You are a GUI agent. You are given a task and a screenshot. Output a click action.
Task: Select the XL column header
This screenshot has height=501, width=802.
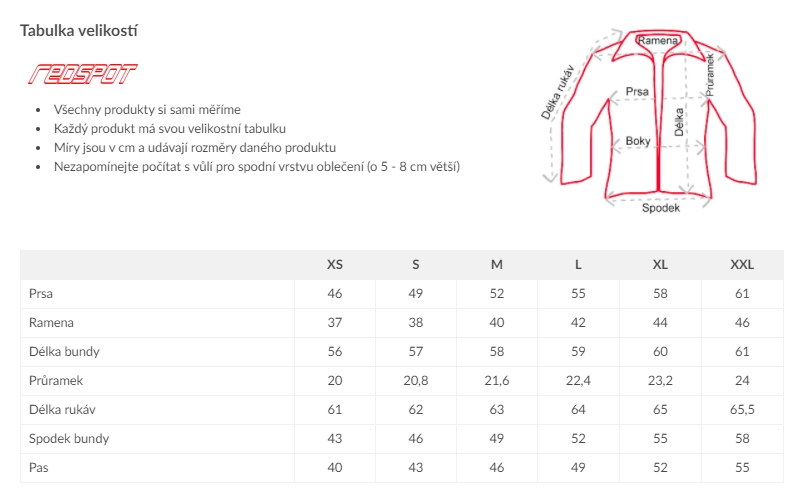pos(660,265)
